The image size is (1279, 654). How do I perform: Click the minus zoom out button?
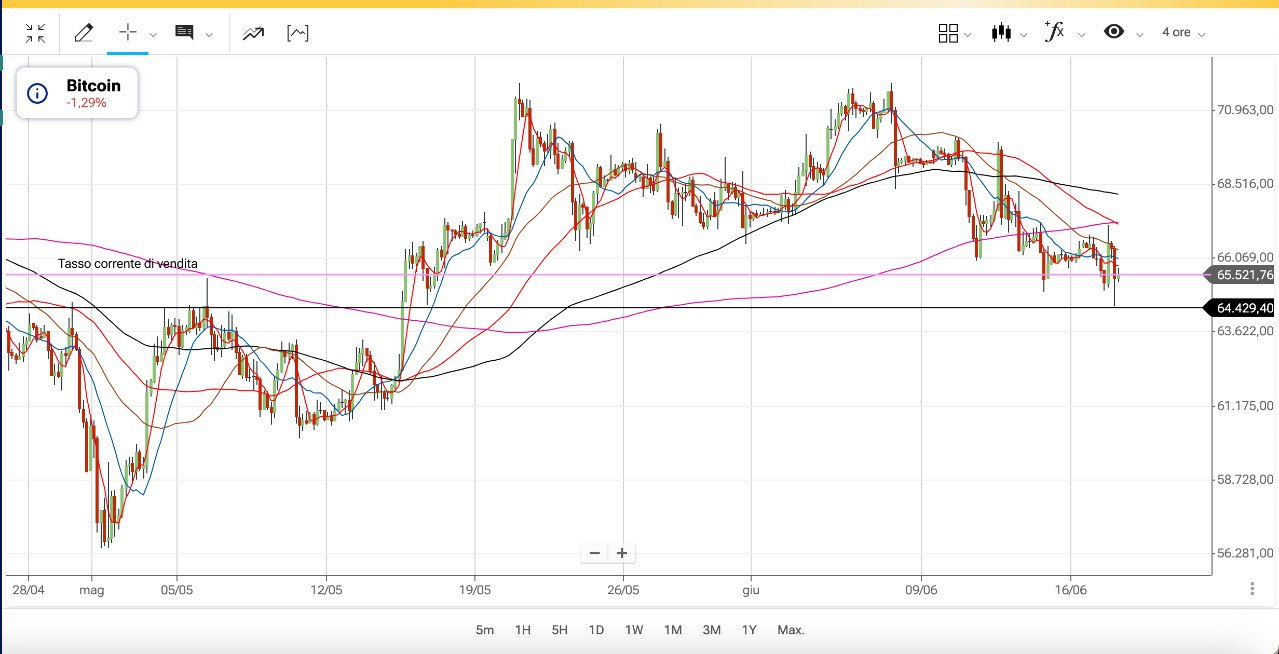pos(595,553)
